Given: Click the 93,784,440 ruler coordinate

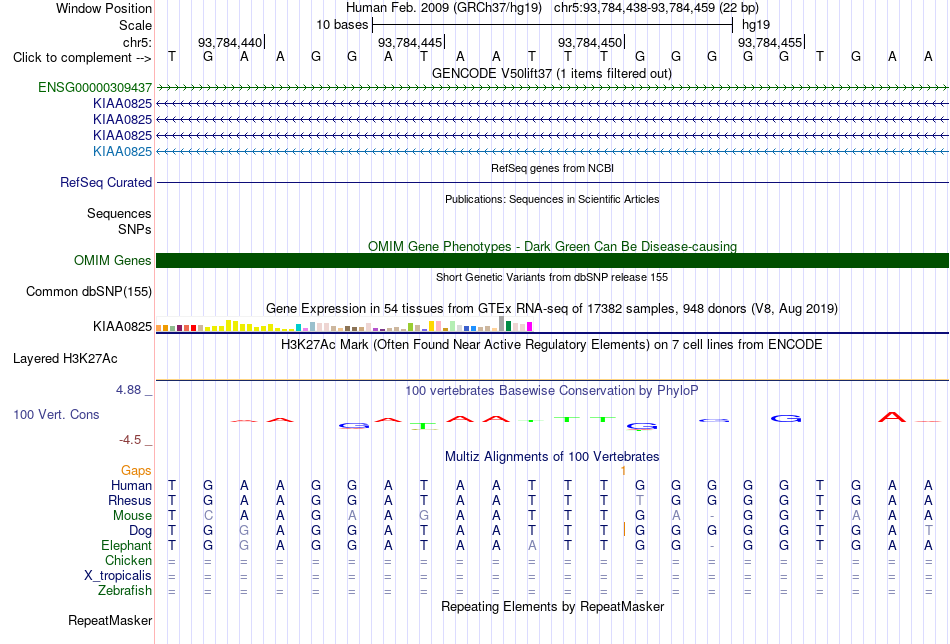Looking at the screenshot, I should (x=230, y=42).
